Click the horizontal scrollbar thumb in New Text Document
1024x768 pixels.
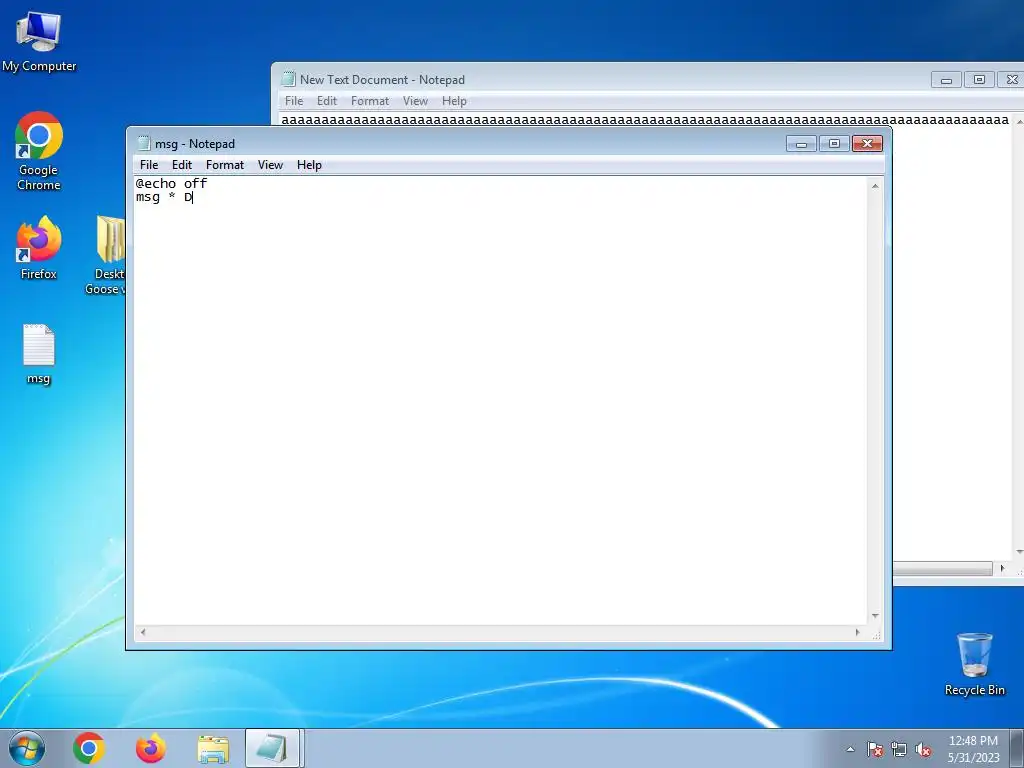(x=942, y=568)
